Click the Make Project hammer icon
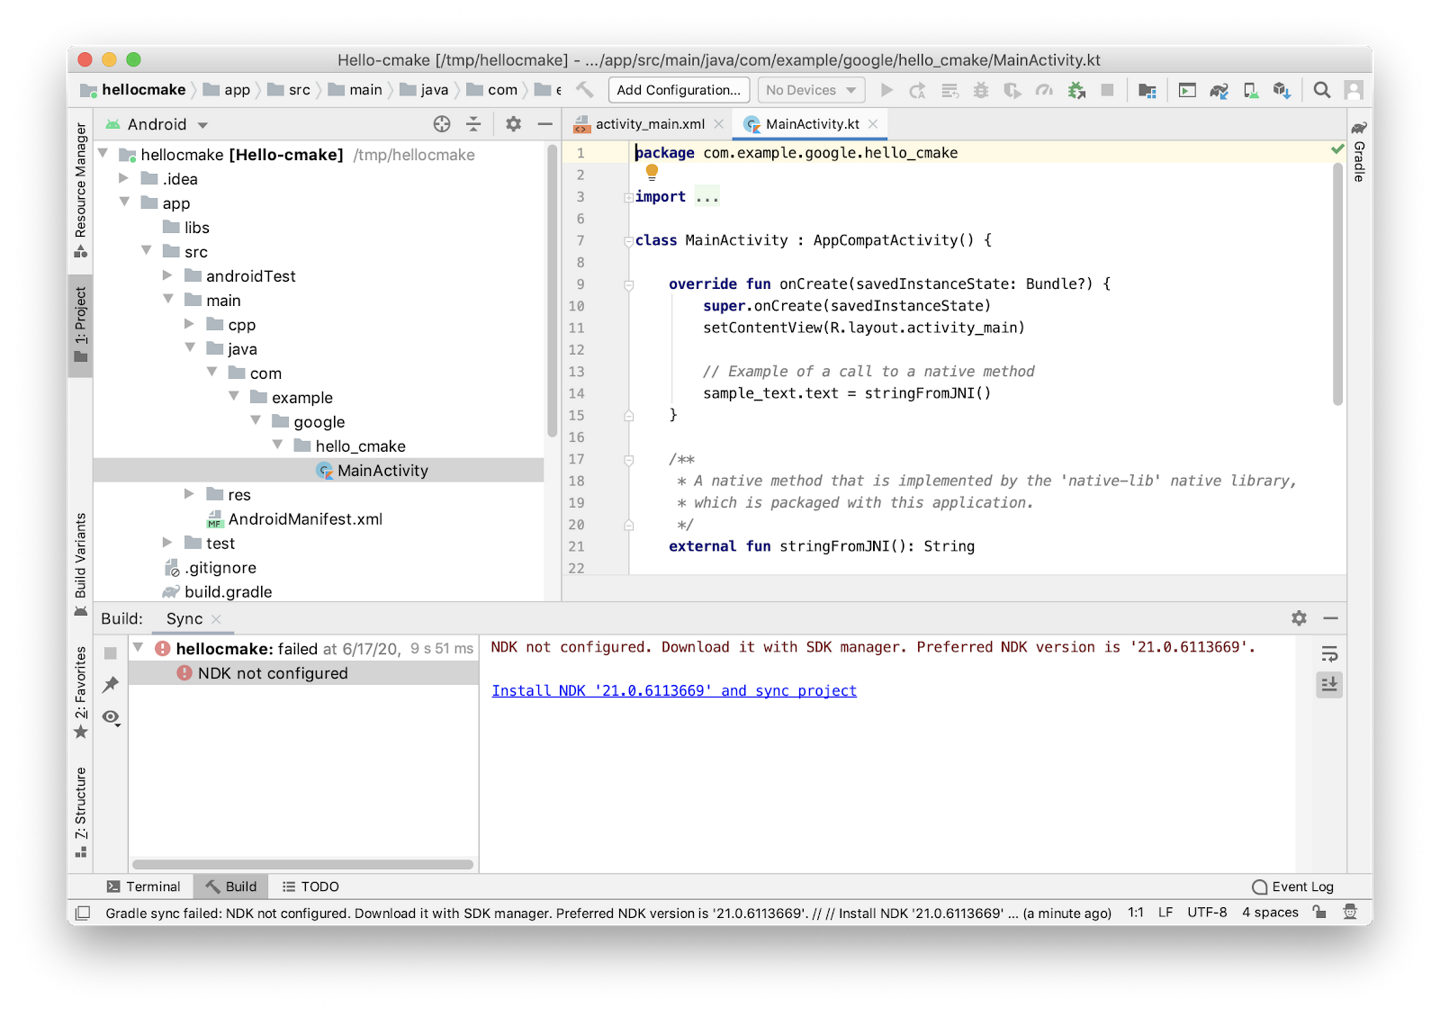Viewport: 1440px width, 1015px height. (585, 90)
